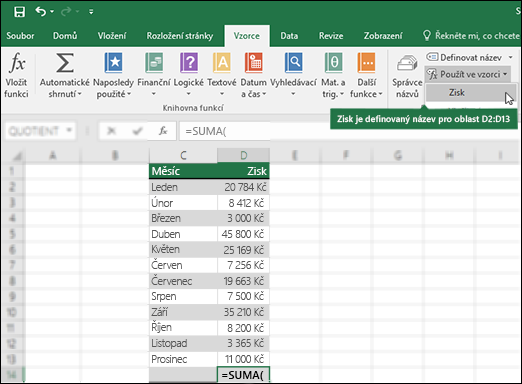Select row 2 header
This screenshot has width=522, height=384.
click(x=12, y=187)
